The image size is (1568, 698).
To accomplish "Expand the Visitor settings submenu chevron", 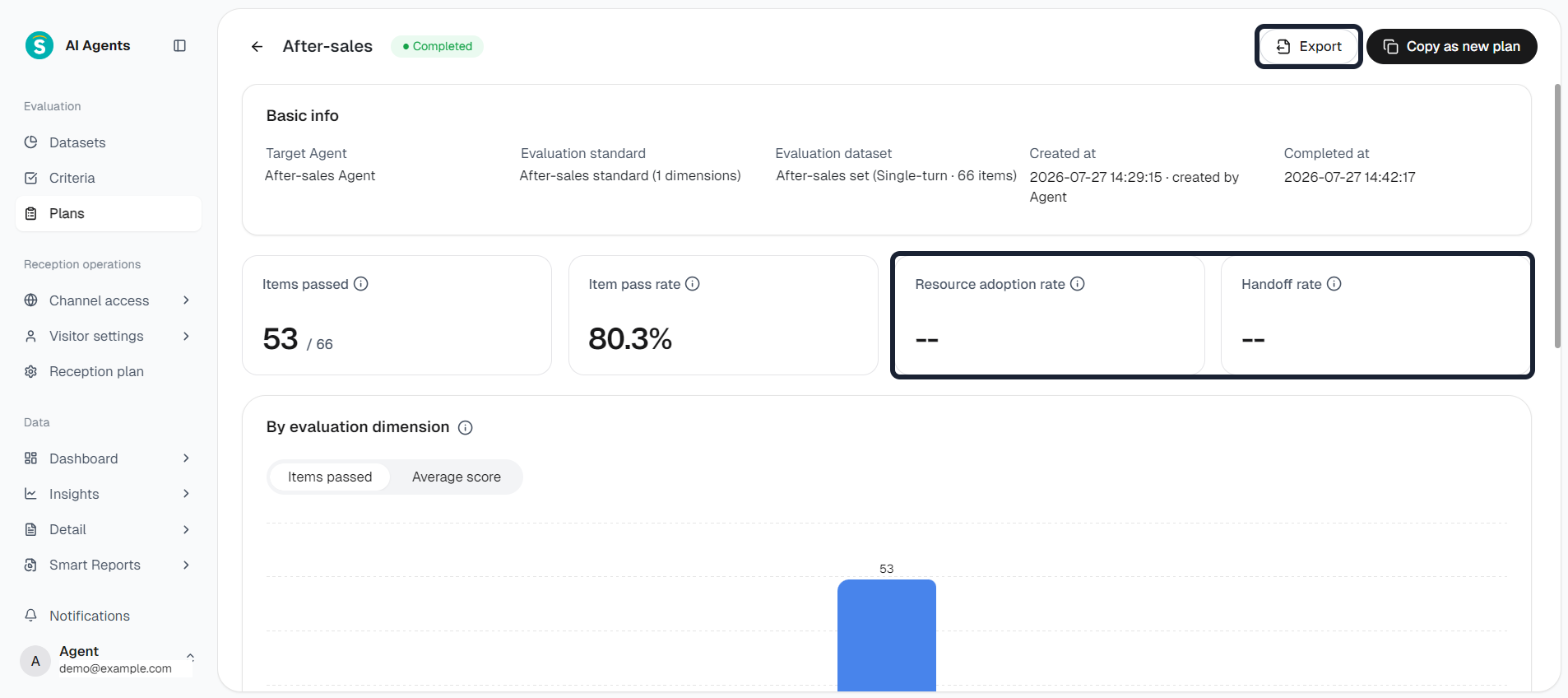I will click(x=186, y=336).
